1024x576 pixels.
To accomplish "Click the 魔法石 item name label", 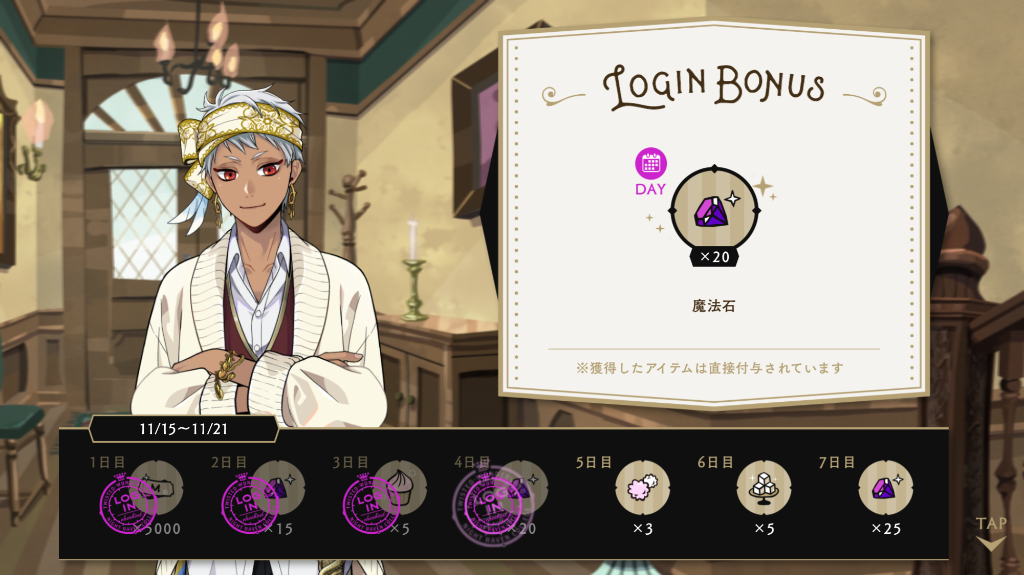I will tap(714, 306).
